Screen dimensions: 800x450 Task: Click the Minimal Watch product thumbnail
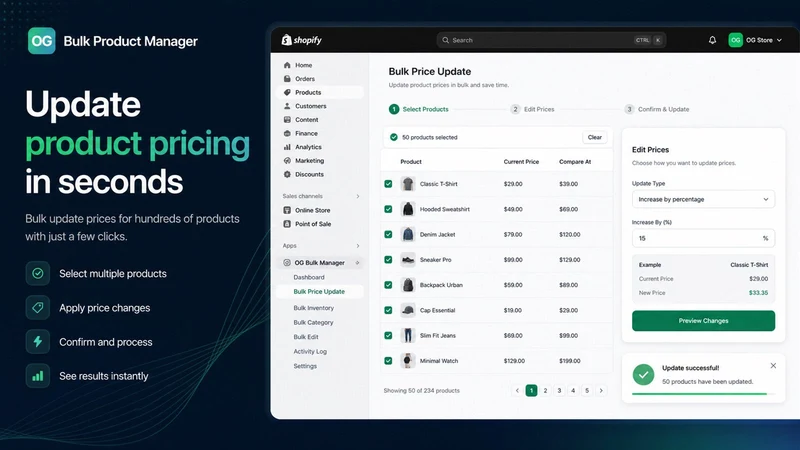point(408,361)
